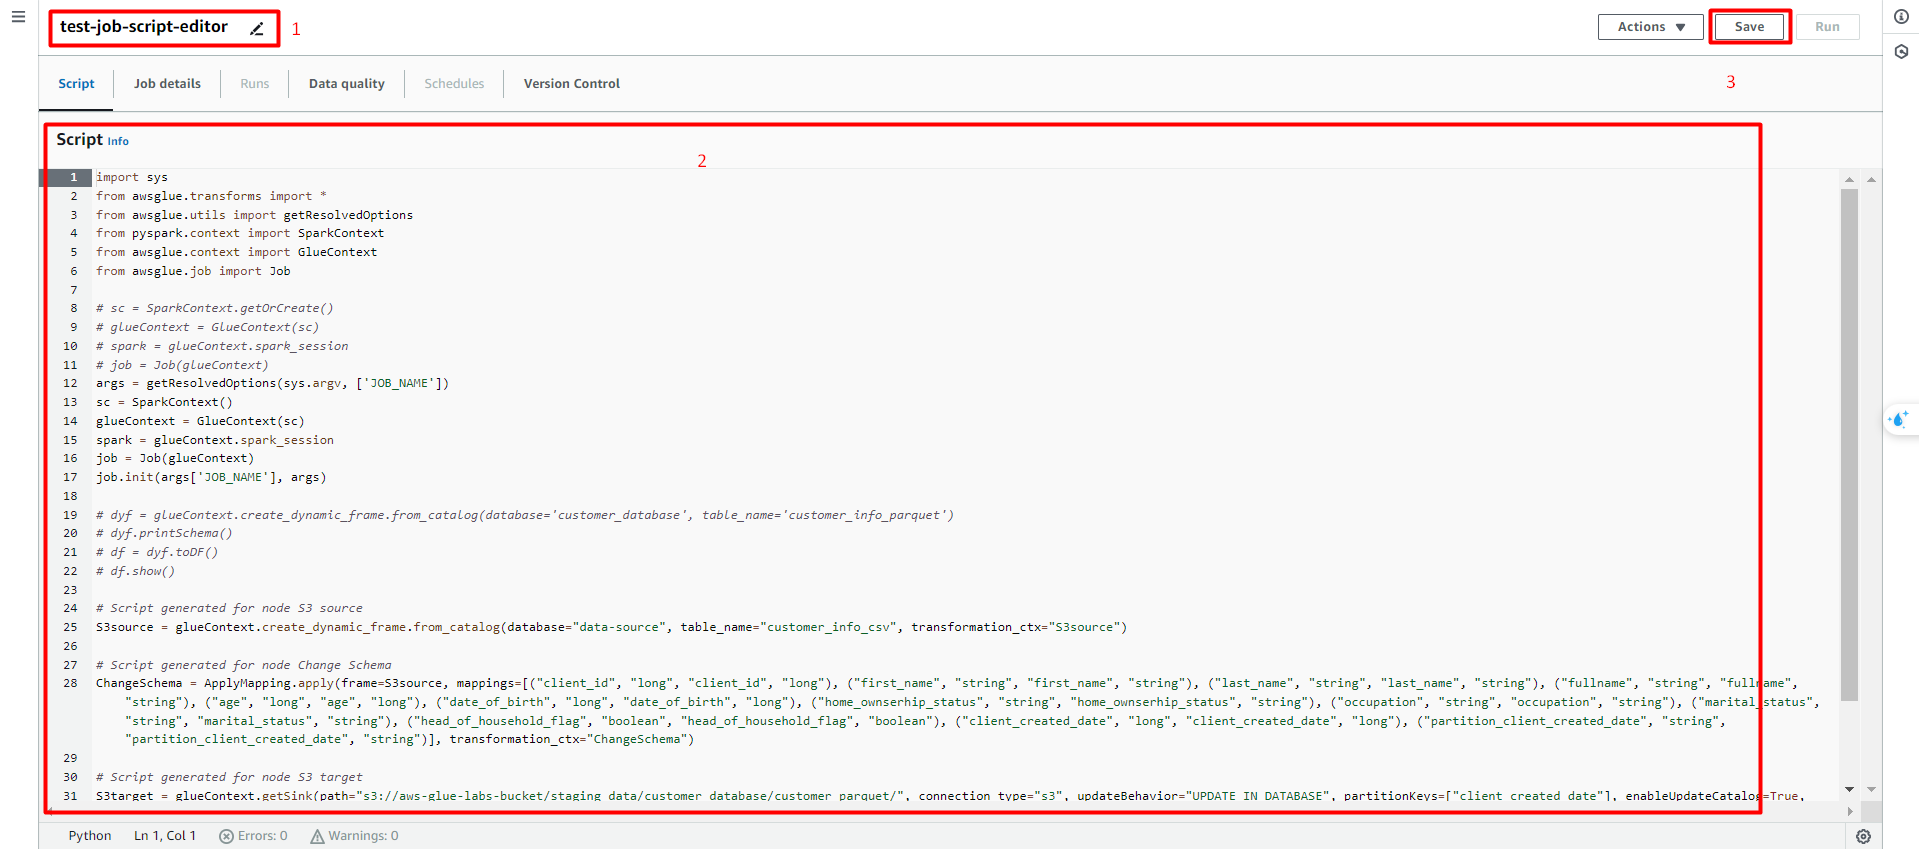Click line number 25 in gutter

(70, 627)
